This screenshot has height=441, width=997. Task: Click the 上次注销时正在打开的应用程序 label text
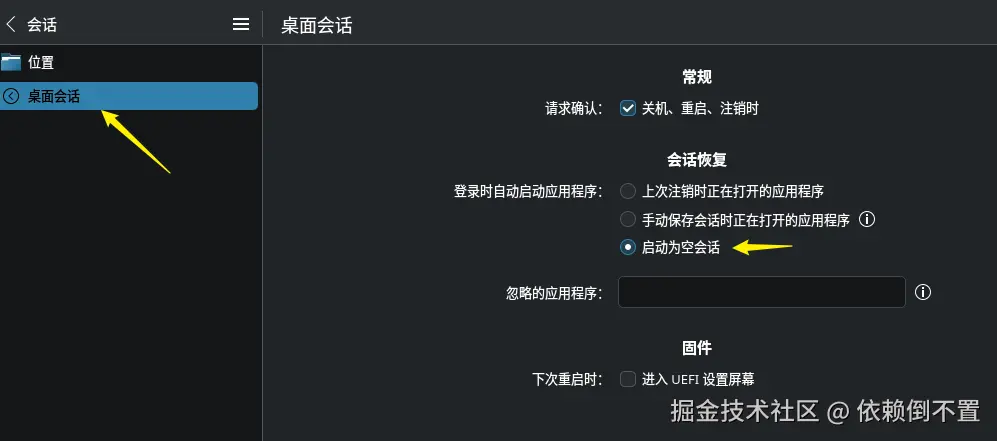click(x=733, y=191)
